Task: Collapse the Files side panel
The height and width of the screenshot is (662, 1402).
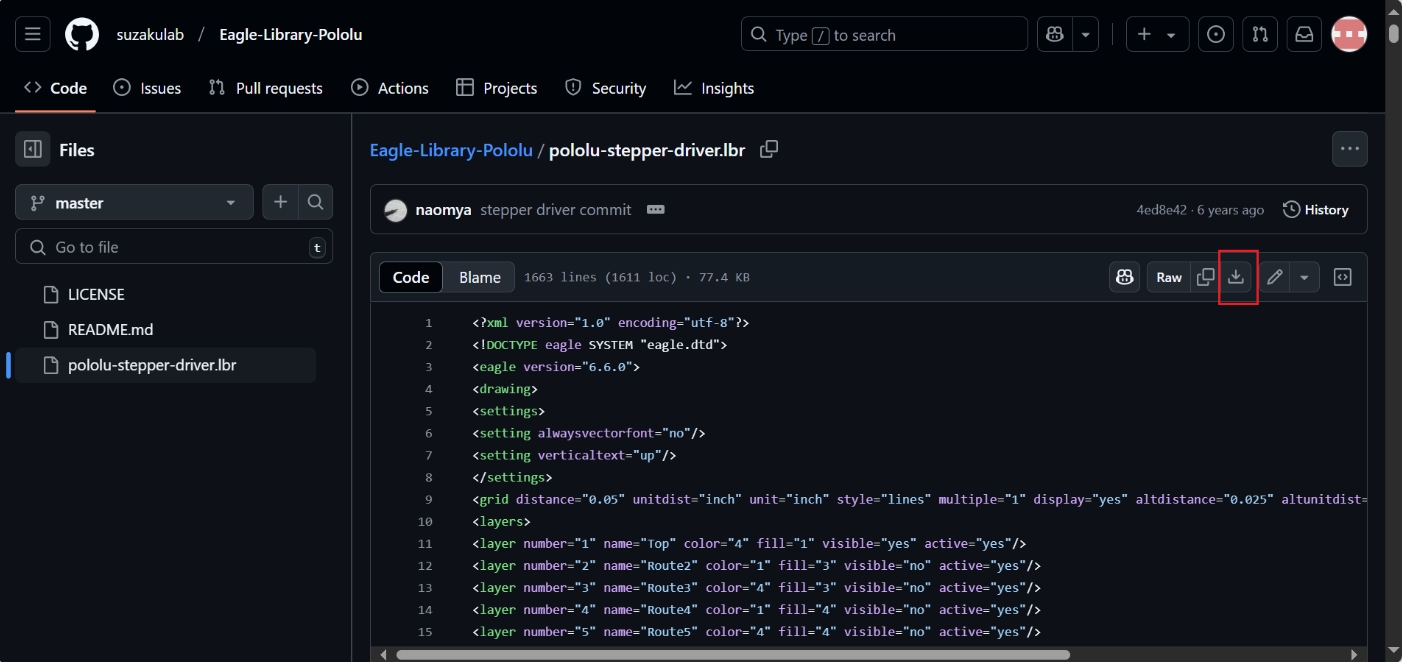Action: [32, 149]
